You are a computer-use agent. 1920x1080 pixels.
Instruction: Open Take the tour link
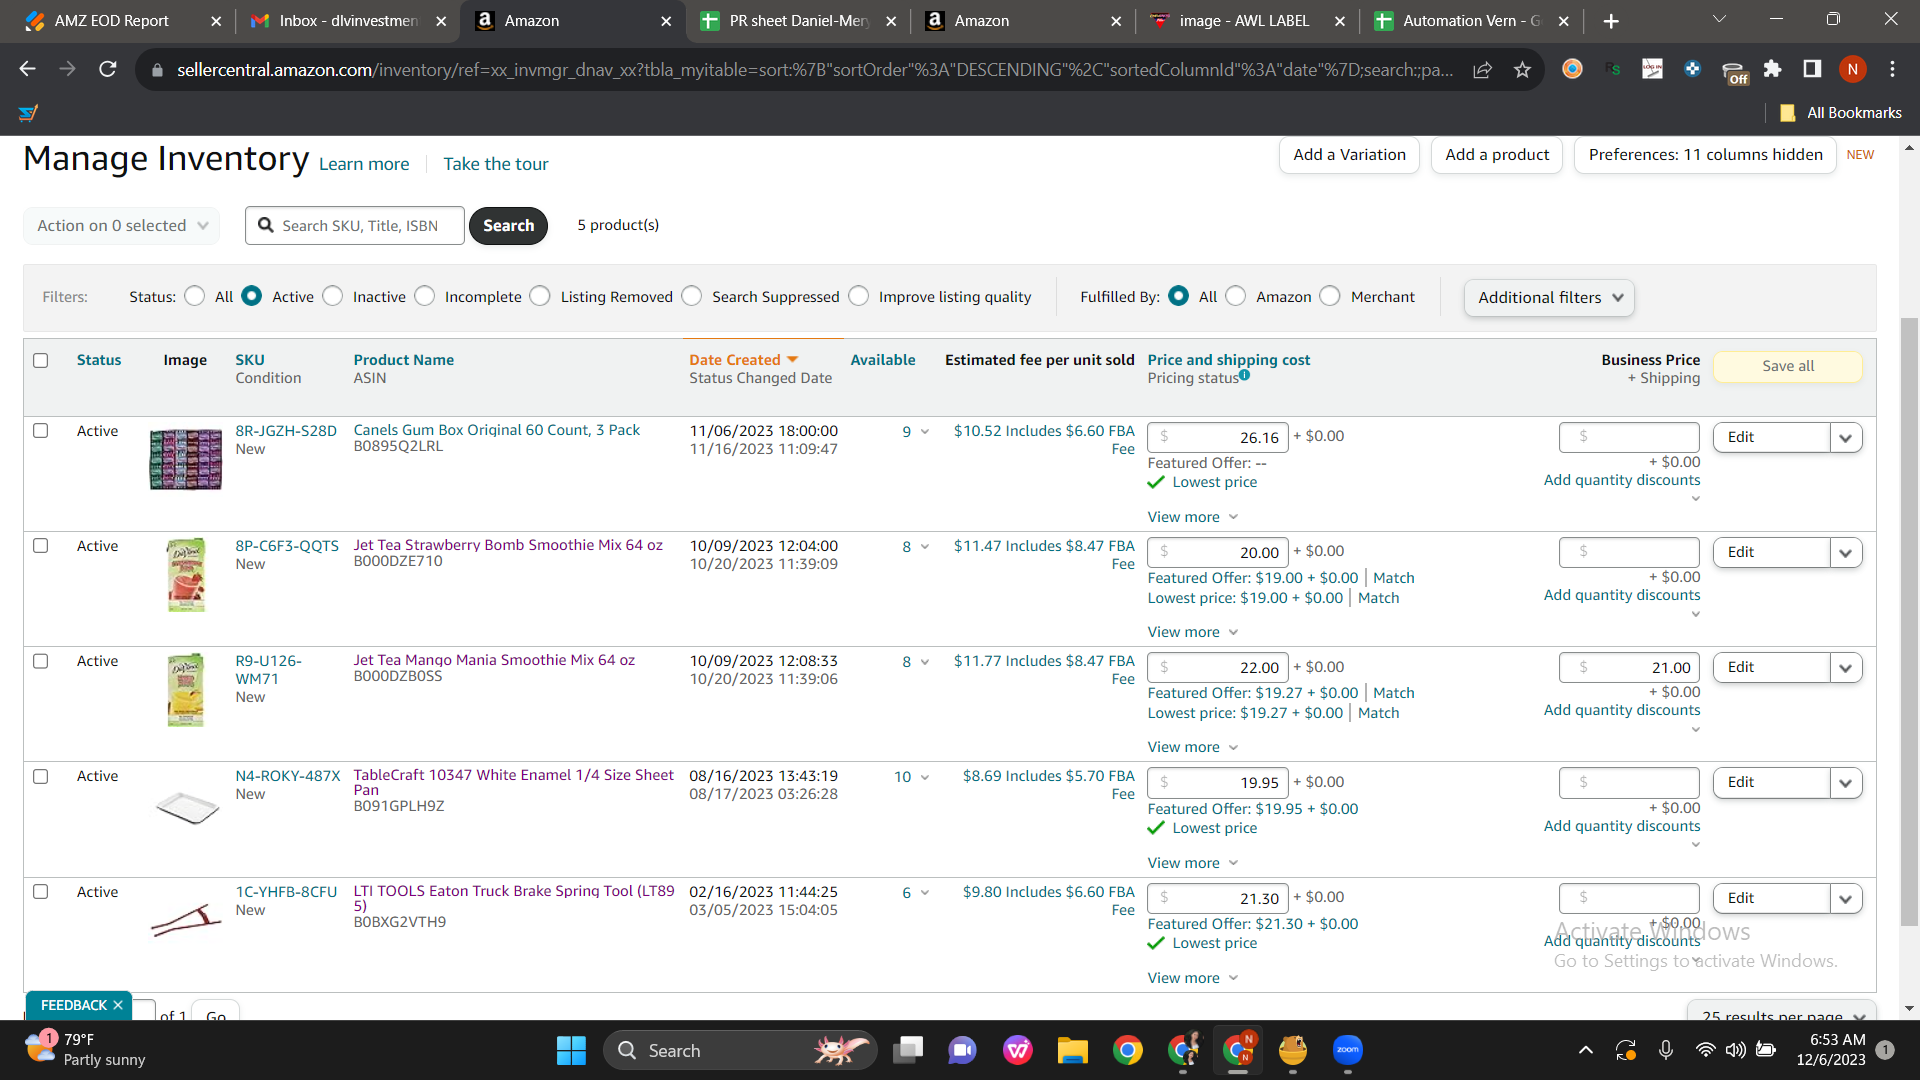(x=496, y=164)
